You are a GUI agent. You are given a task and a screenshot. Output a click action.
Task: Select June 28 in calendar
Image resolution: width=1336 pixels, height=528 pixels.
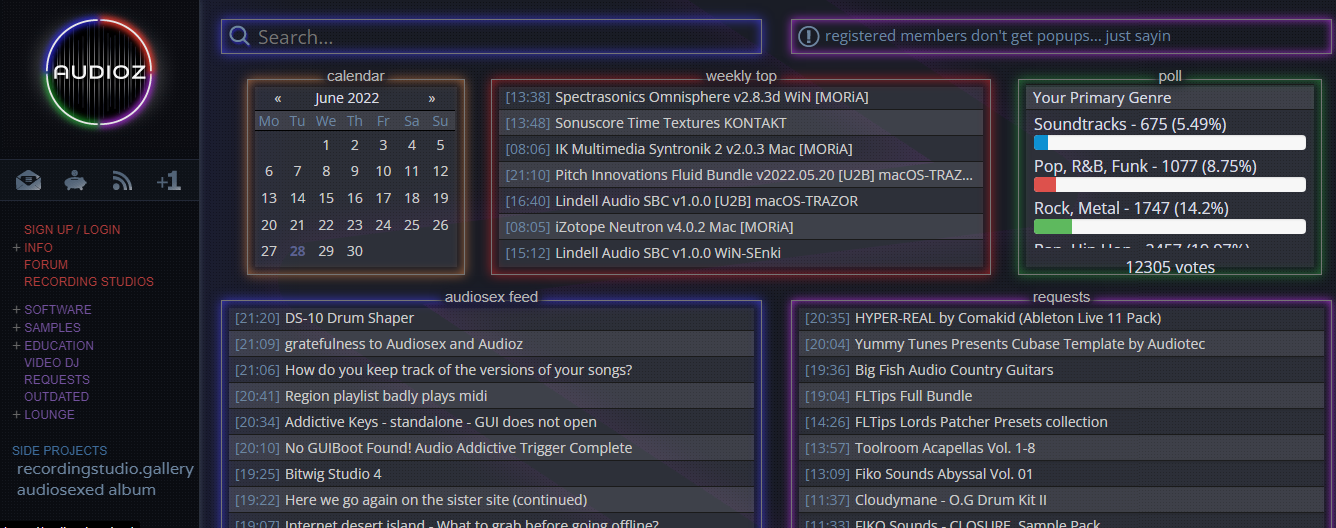tap(298, 251)
